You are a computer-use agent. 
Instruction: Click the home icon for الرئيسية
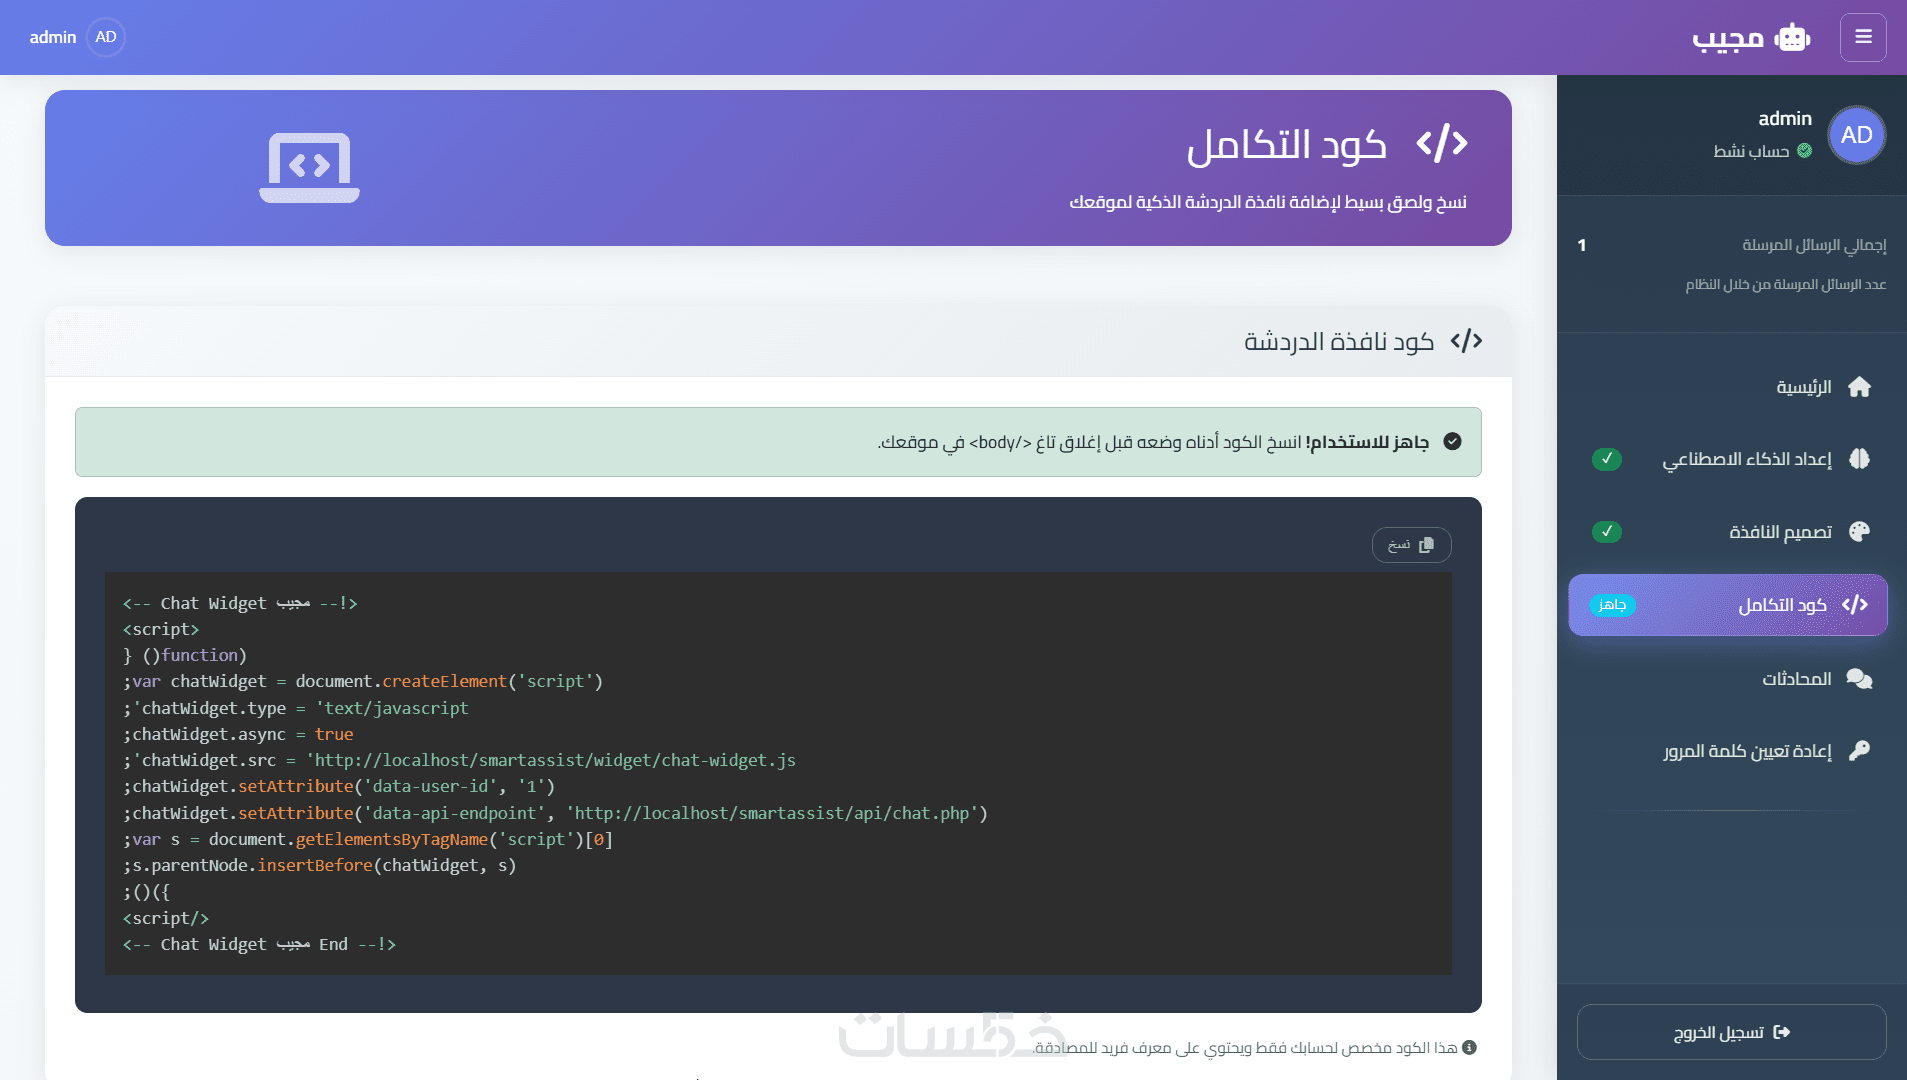click(x=1859, y=387)
